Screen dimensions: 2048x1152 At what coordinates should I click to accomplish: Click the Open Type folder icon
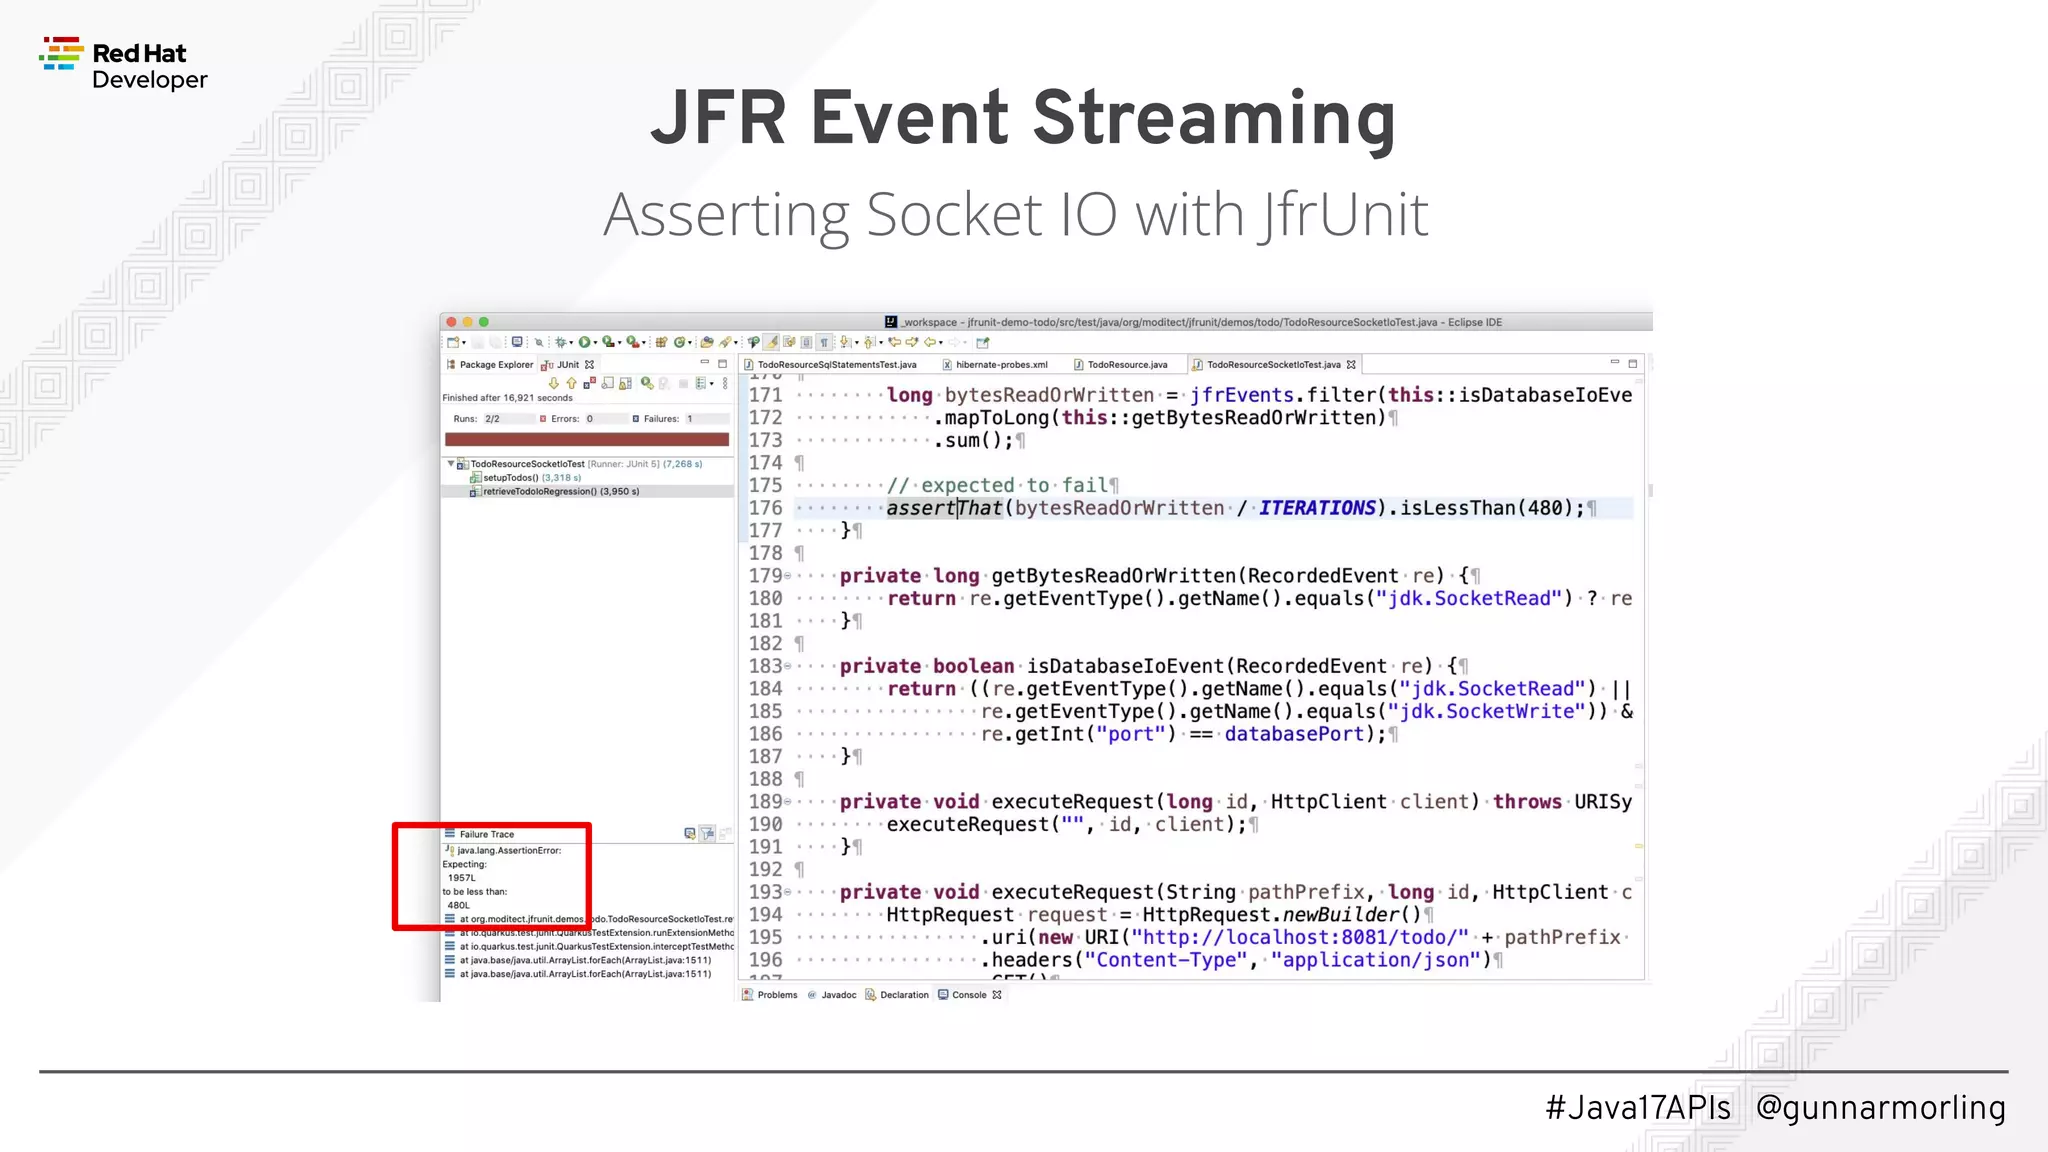coord(707,342)
